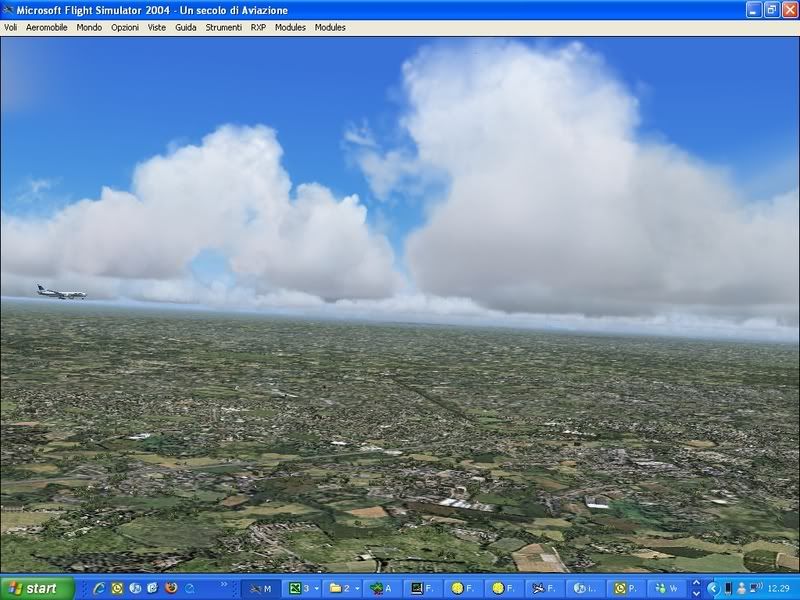Switch to Messenger taskbar button W
800x600 pixels.
(666, 589)
